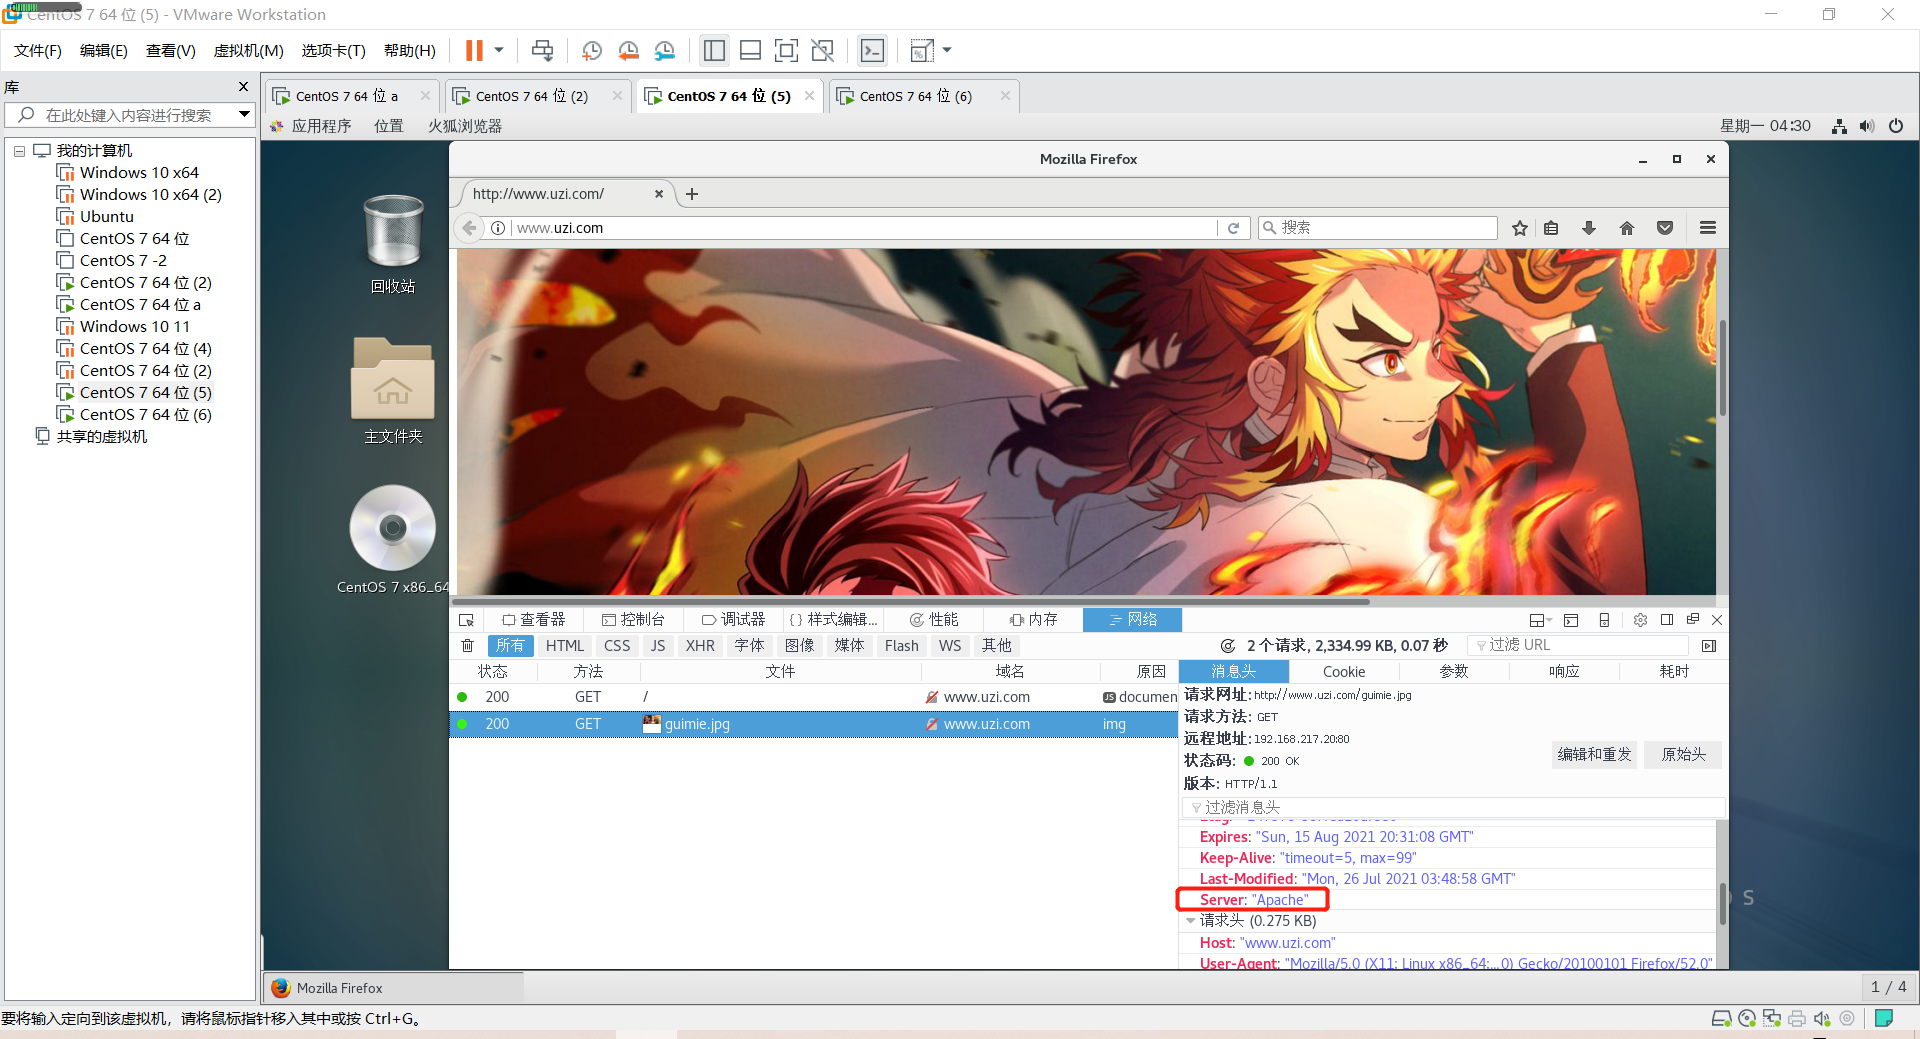Toggle the WS network filter
Screen dimensions: 1920x1039
pyautogui.click(x=950, y=646)
